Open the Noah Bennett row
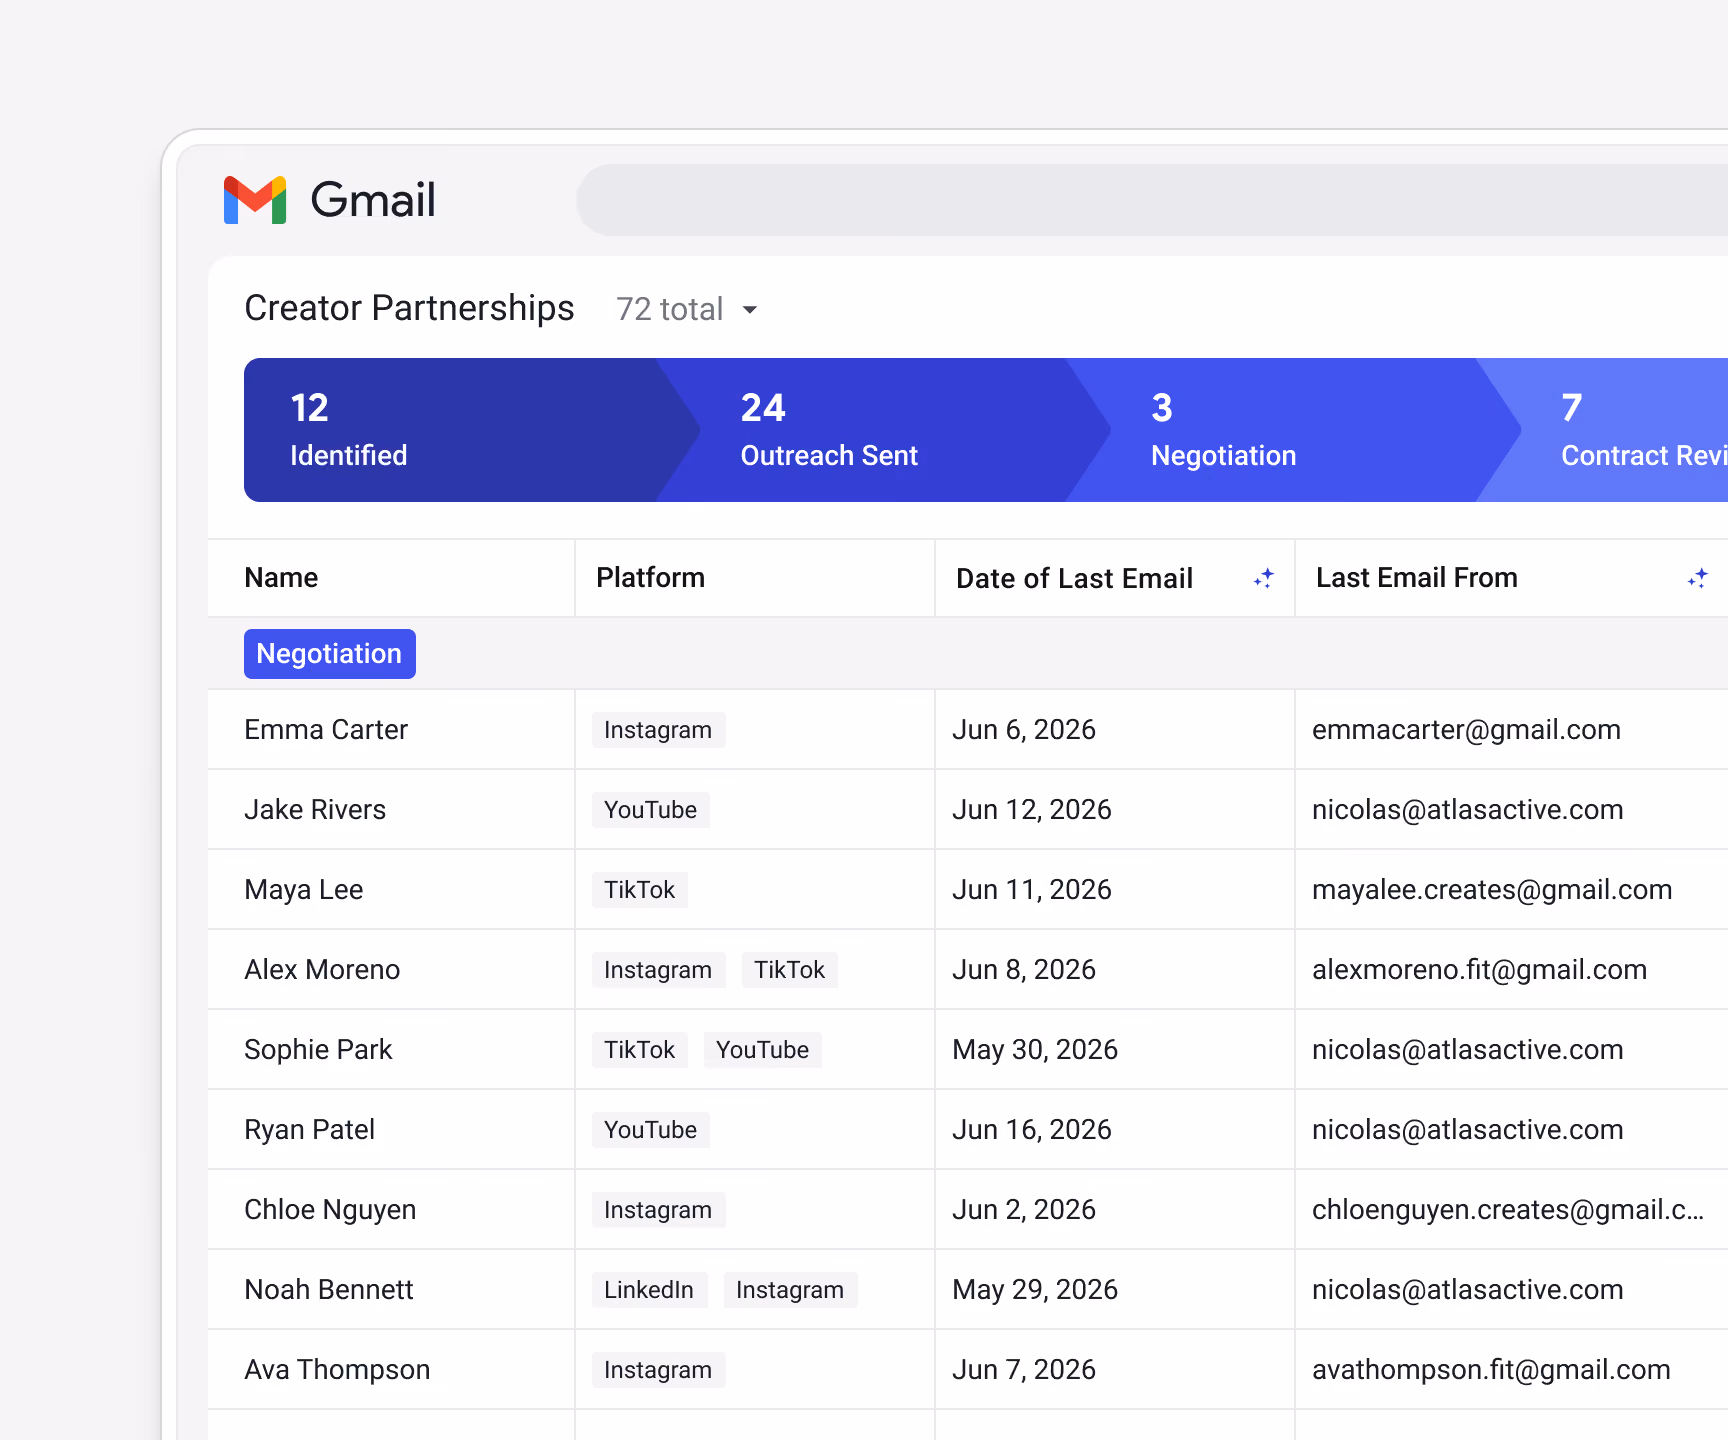1728x1440 pixels. [x=968, y=1290]
